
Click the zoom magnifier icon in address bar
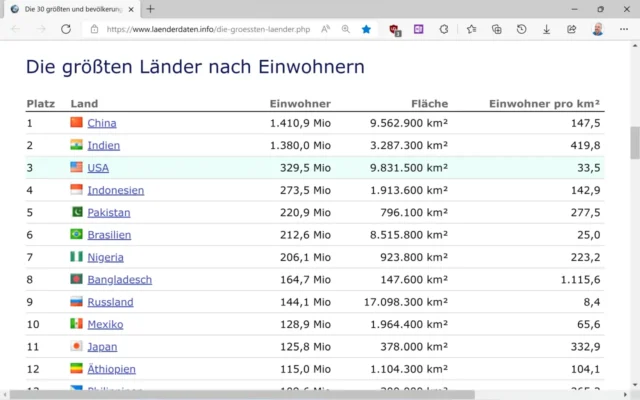346,30
